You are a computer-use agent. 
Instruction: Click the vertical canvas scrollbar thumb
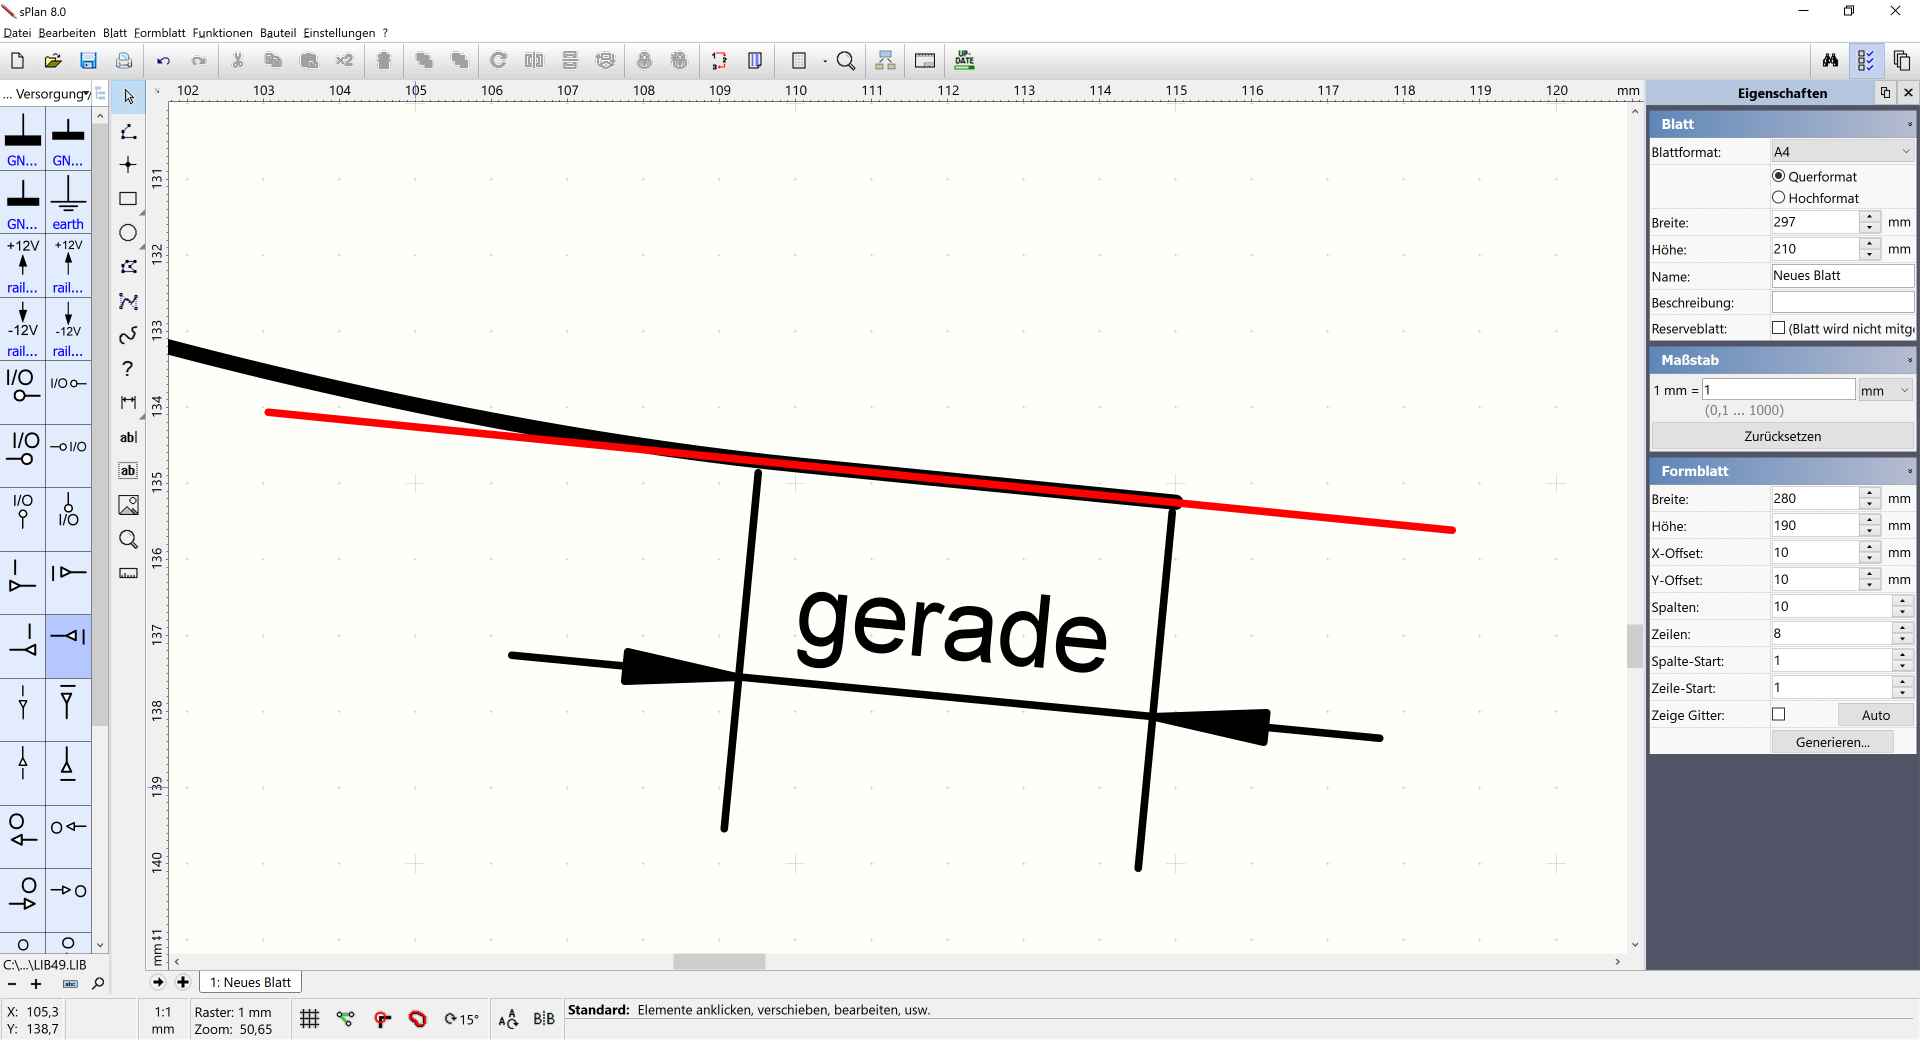(x=1635, y=645)
